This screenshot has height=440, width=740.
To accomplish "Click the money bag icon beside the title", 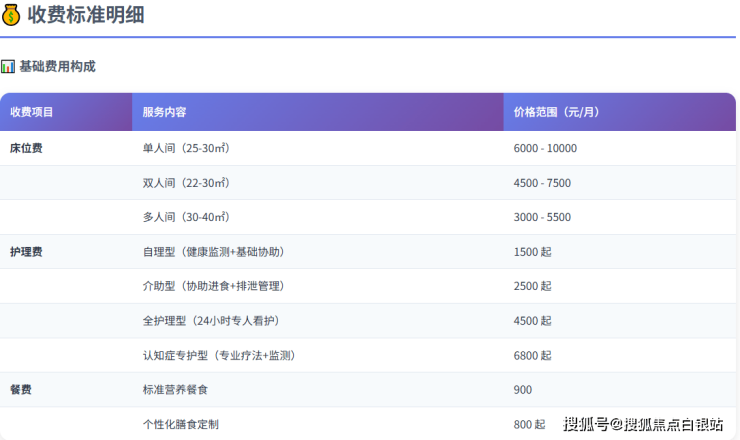I will [x=12, y=15].
